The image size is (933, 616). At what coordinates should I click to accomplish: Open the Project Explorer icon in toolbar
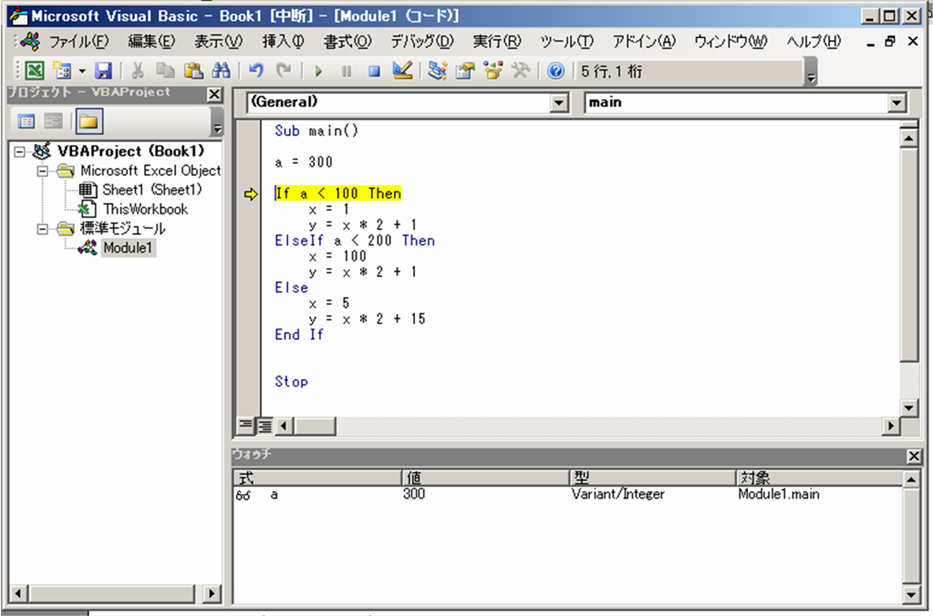point(437,71)
